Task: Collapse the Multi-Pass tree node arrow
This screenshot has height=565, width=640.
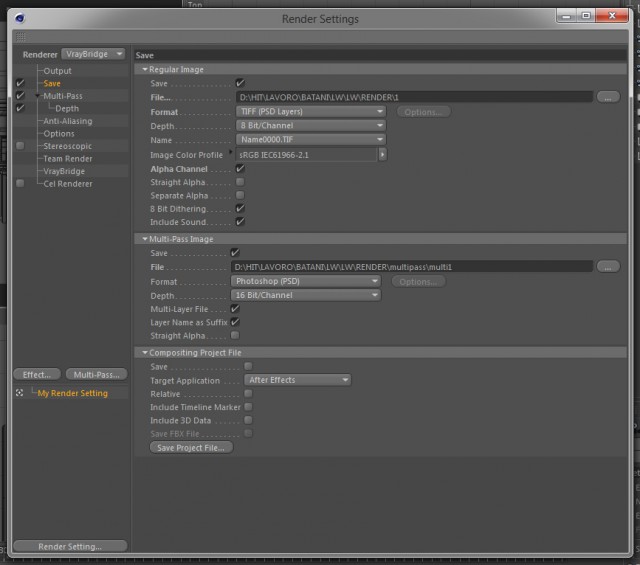Action: click(38, 96)
